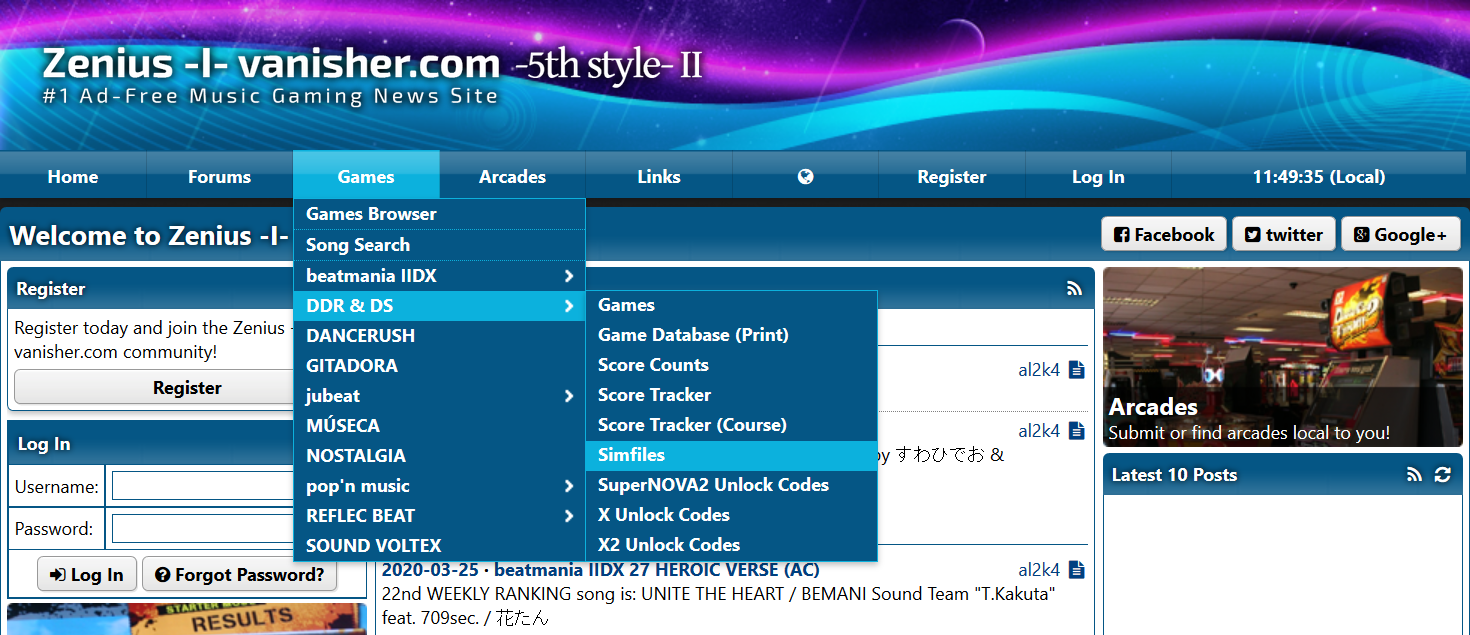Open document icon for the 2020-03-25 news post
The height and width of the screenshot is (635, 1470).
(x=1077, y=570)
